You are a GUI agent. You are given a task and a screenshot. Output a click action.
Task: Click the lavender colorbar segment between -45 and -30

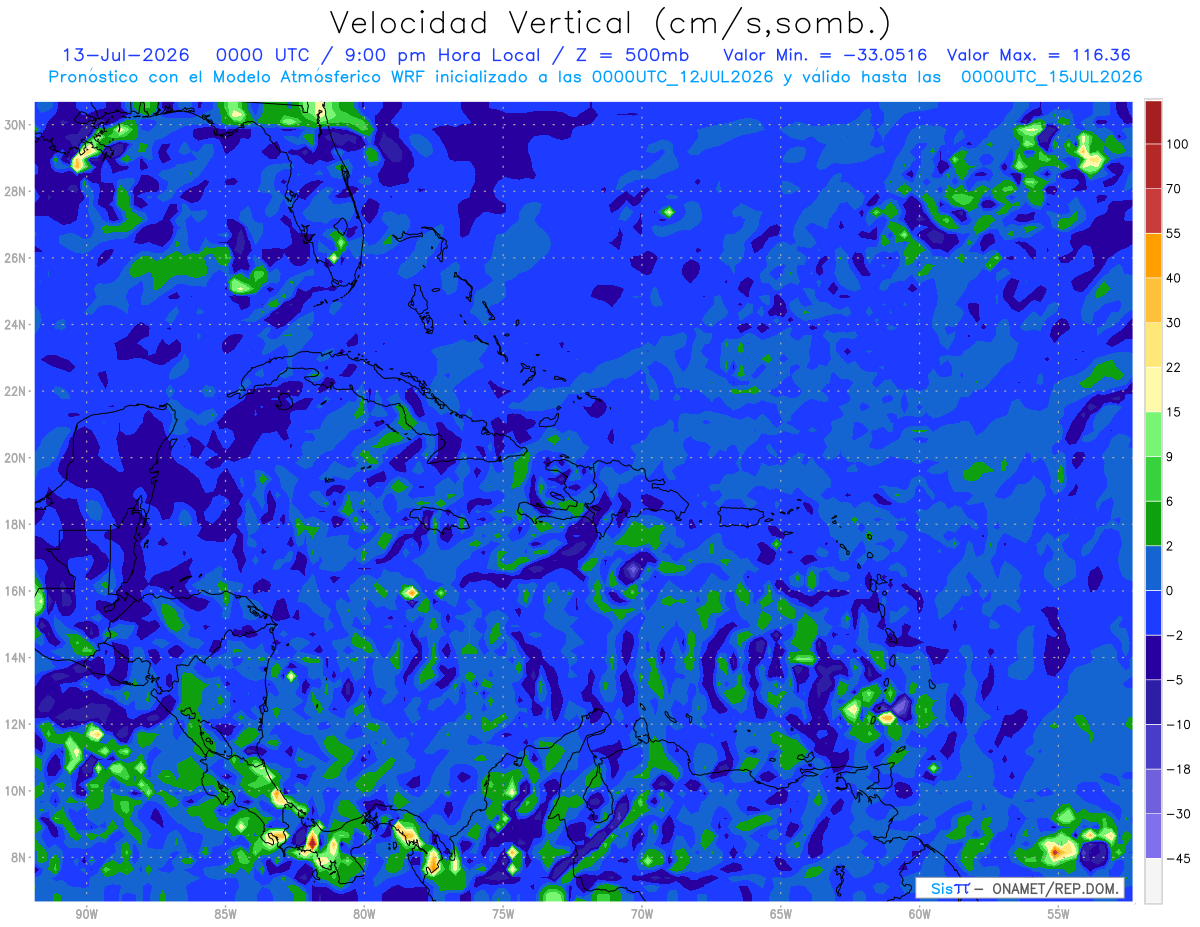[x=1153, y=836]
